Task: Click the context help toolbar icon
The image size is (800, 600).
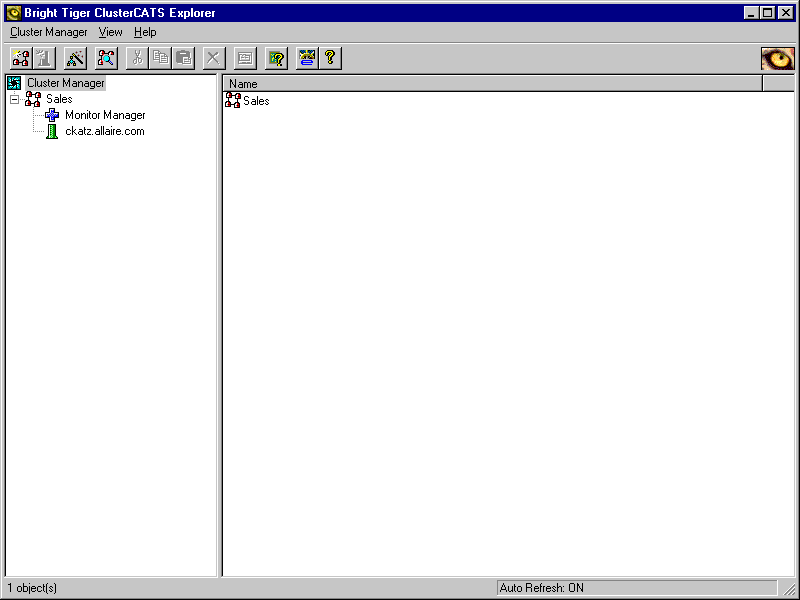Action: coord(276,58)
